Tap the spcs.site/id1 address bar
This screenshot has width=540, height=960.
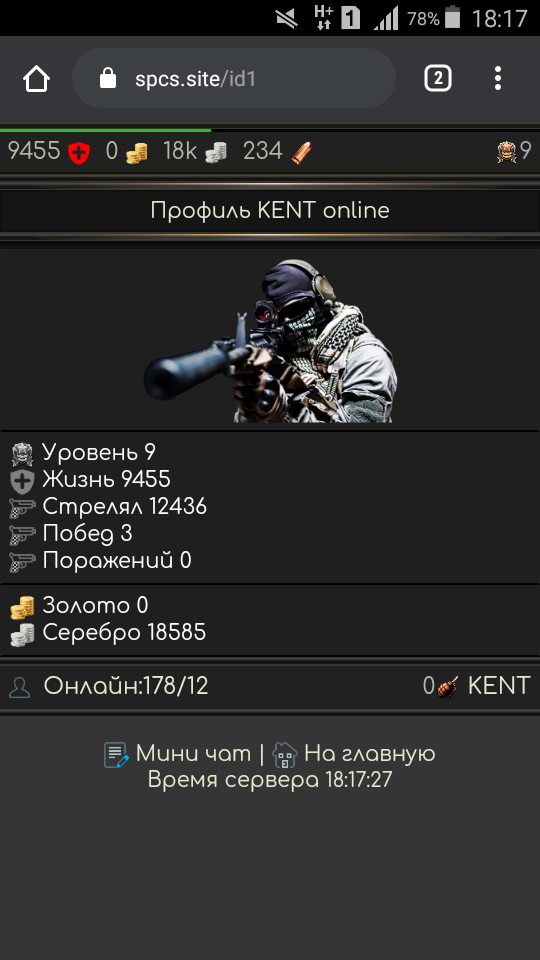point(234,78)
